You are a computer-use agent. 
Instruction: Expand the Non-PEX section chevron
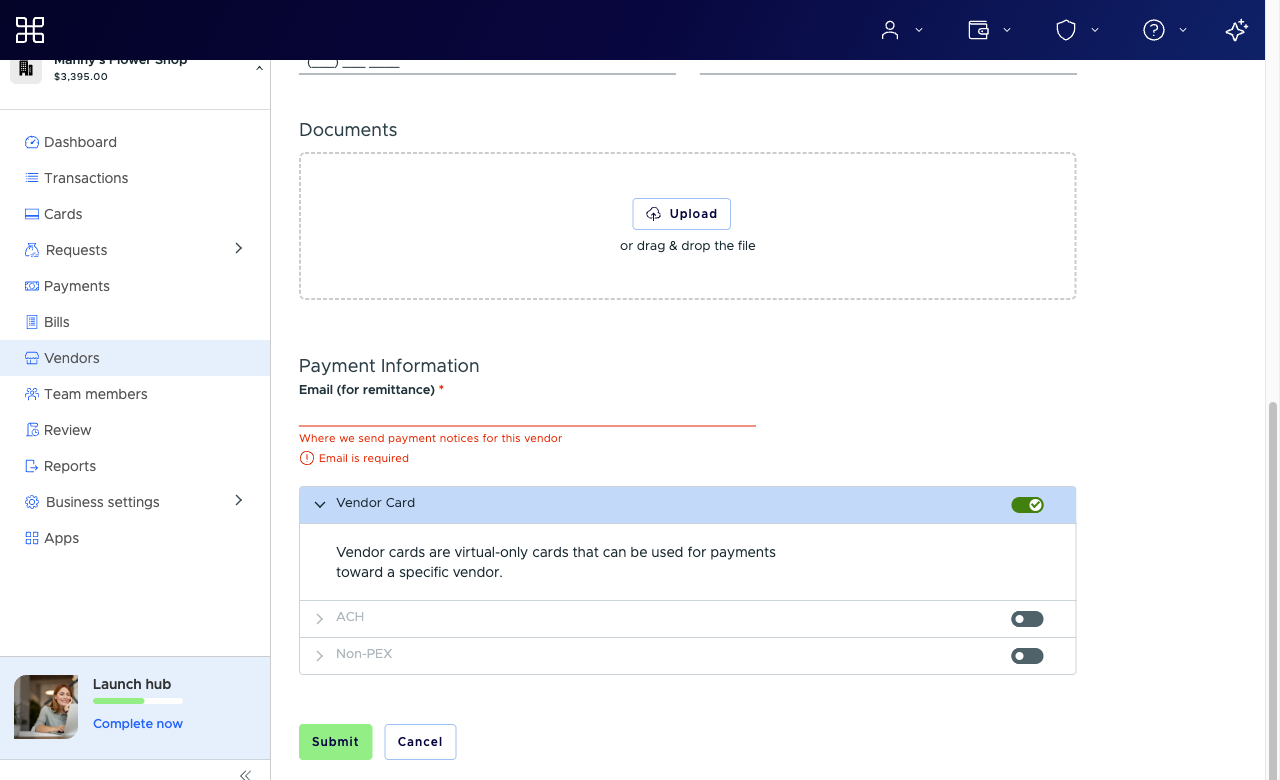[x=320, y=656]
